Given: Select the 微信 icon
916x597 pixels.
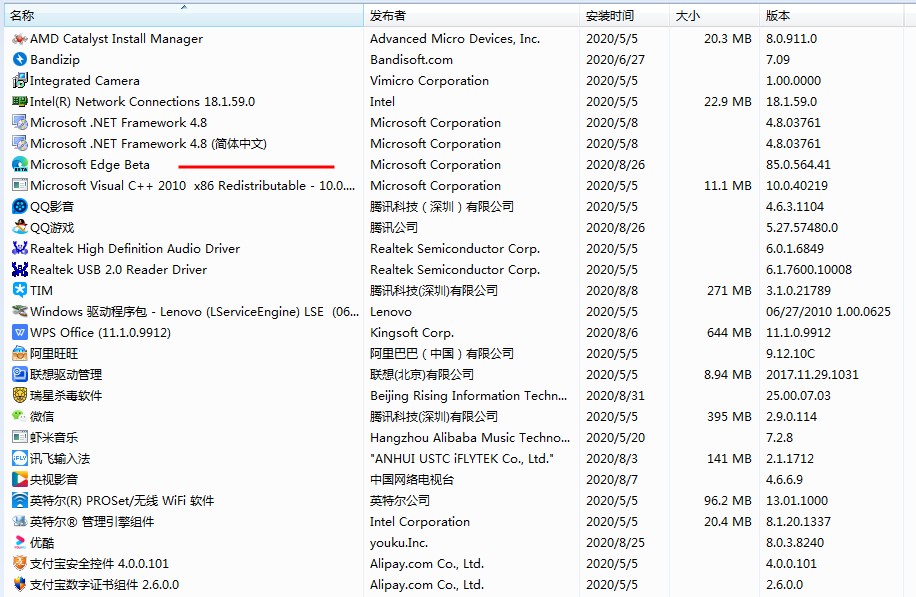Looking at the screenshot, I should pyautogui.click(x=20, y=416).
